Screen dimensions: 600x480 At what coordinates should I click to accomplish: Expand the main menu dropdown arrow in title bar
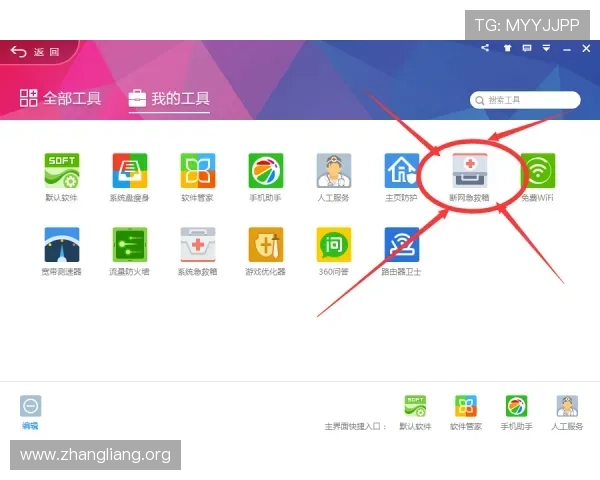pyautogui.click(x=546, y=48)
